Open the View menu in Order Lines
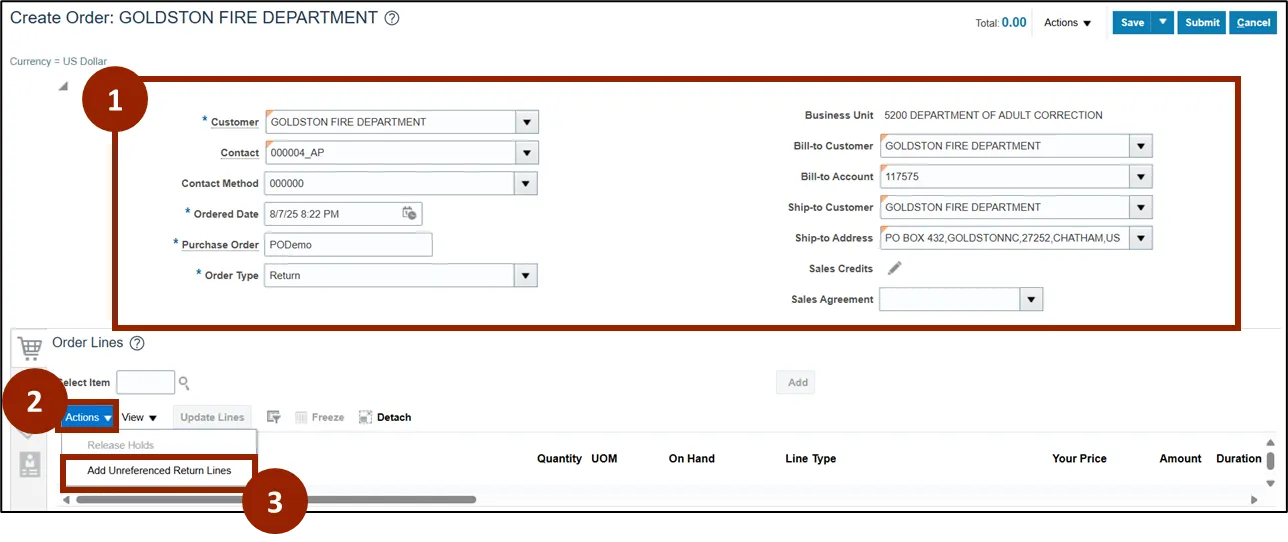 pos(138,417)
